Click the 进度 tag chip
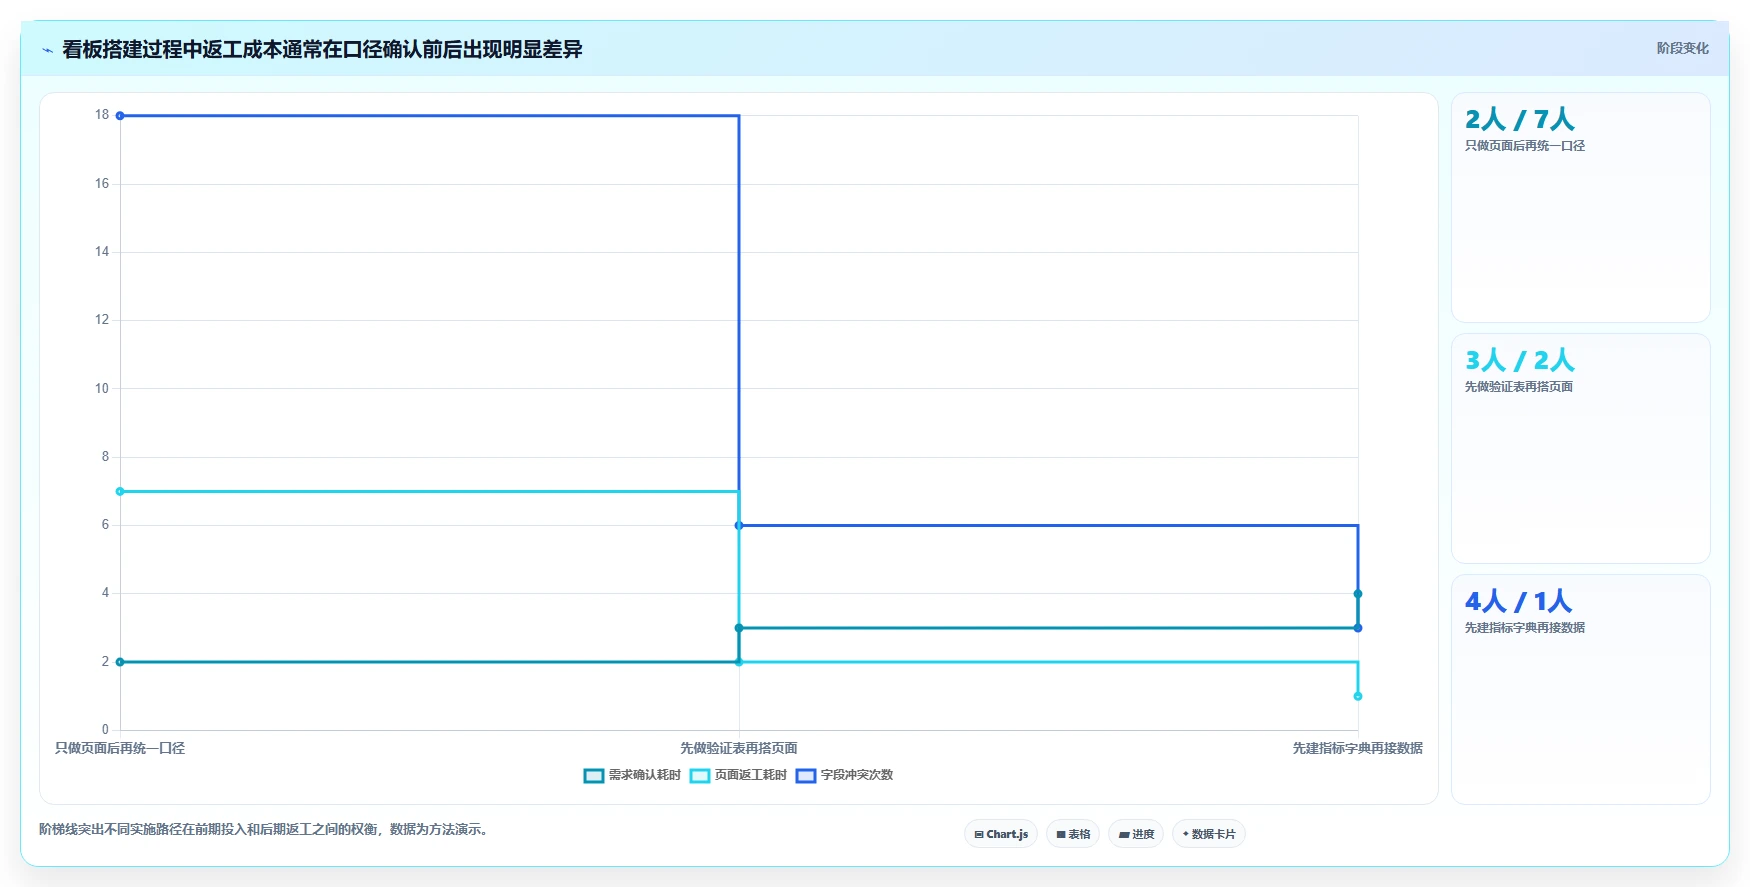 pos(1136,834)
